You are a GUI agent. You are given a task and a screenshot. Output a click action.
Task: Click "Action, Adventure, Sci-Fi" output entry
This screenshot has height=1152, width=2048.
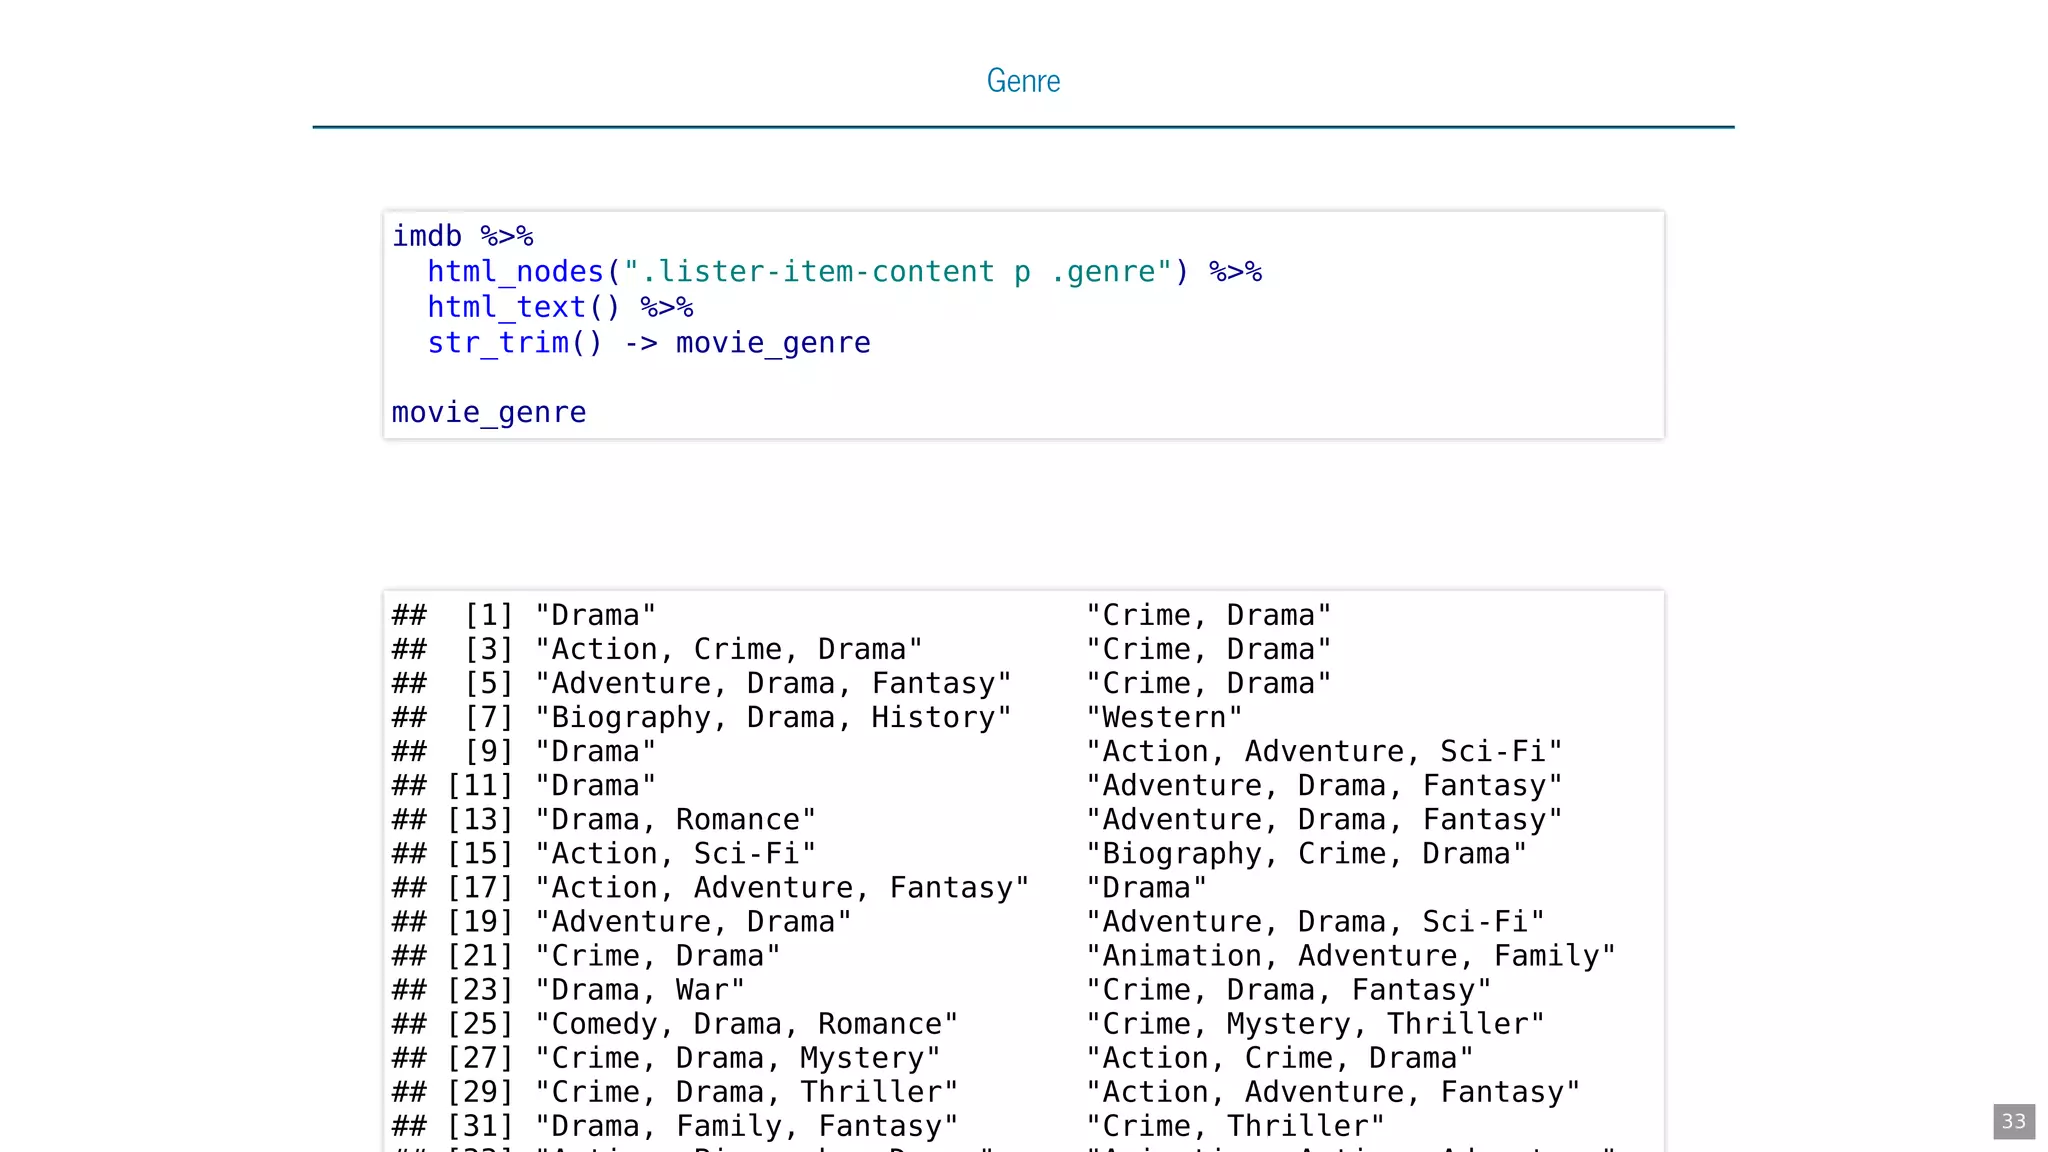(1324, 751)
